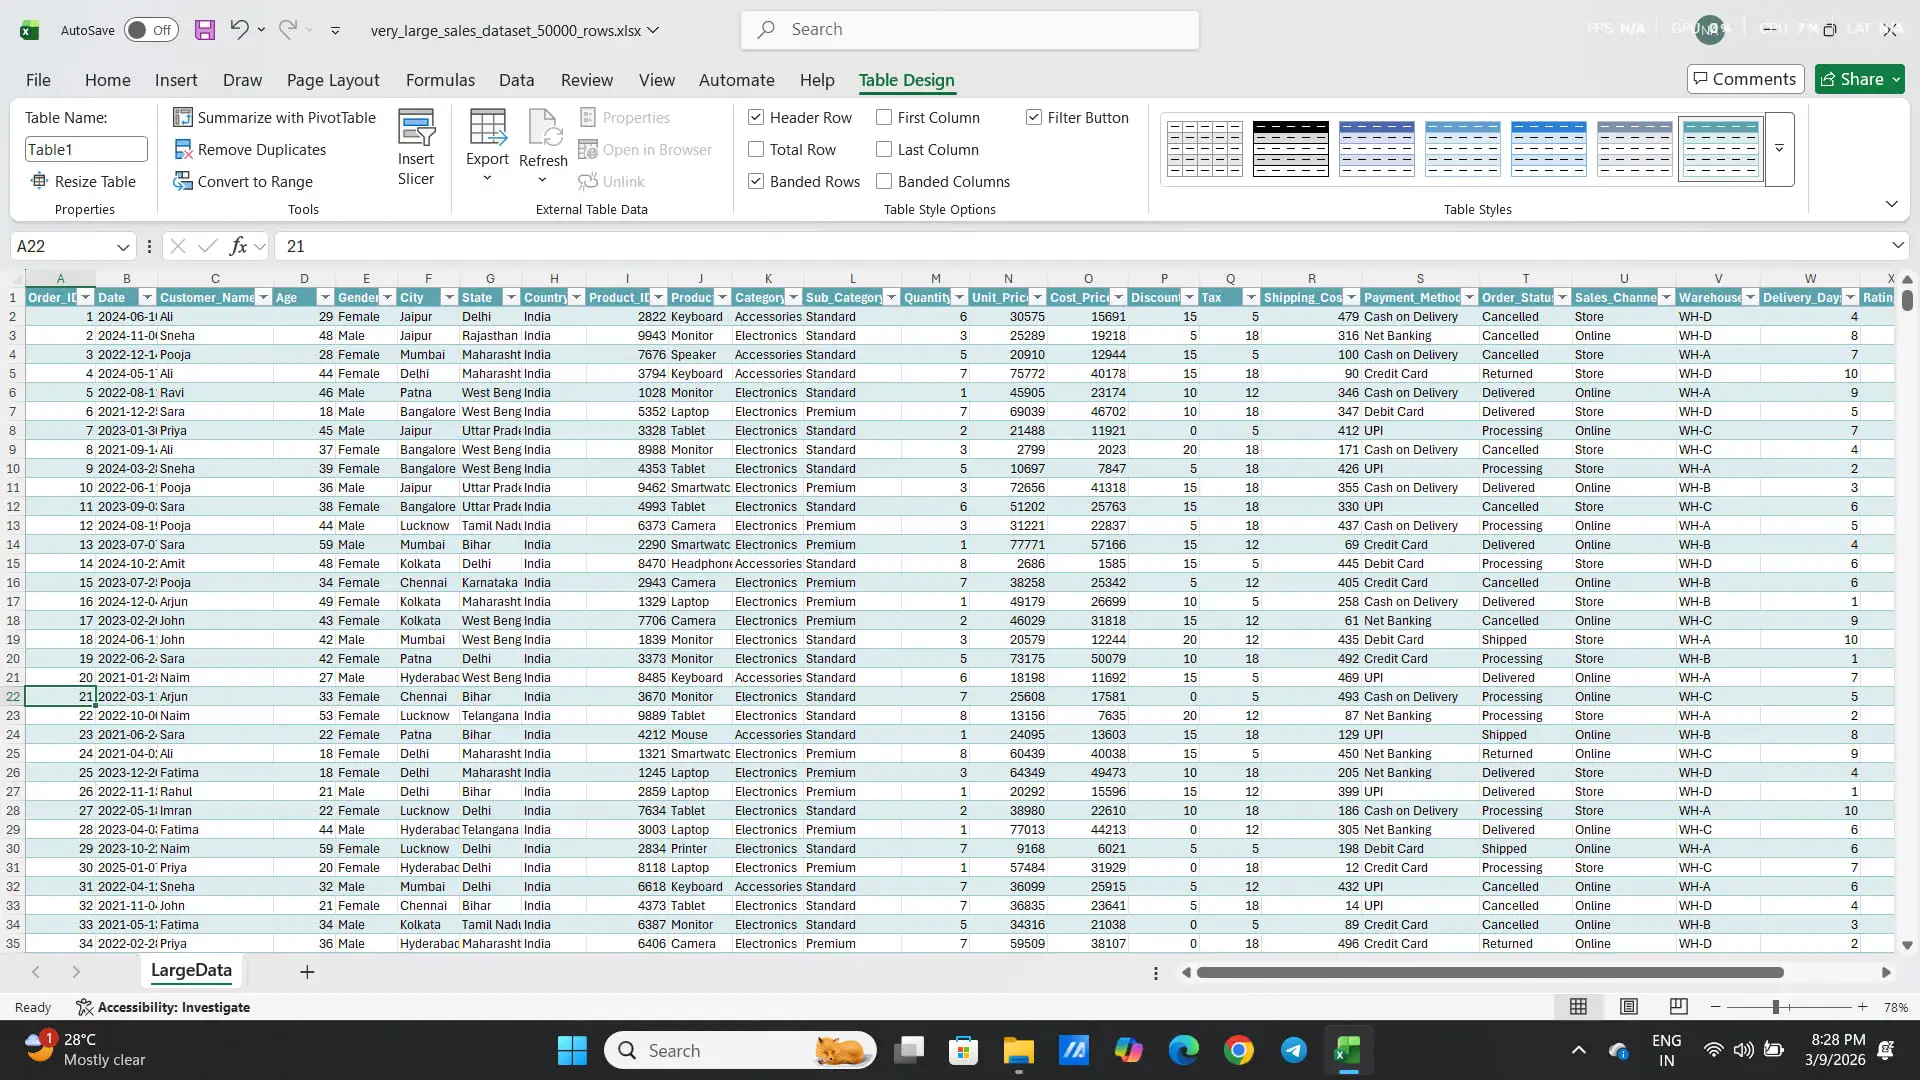This screenshot has height=1080, width=1920.
Task: Tick the Banded Columns checkbox
Action: tap(884, 182)
